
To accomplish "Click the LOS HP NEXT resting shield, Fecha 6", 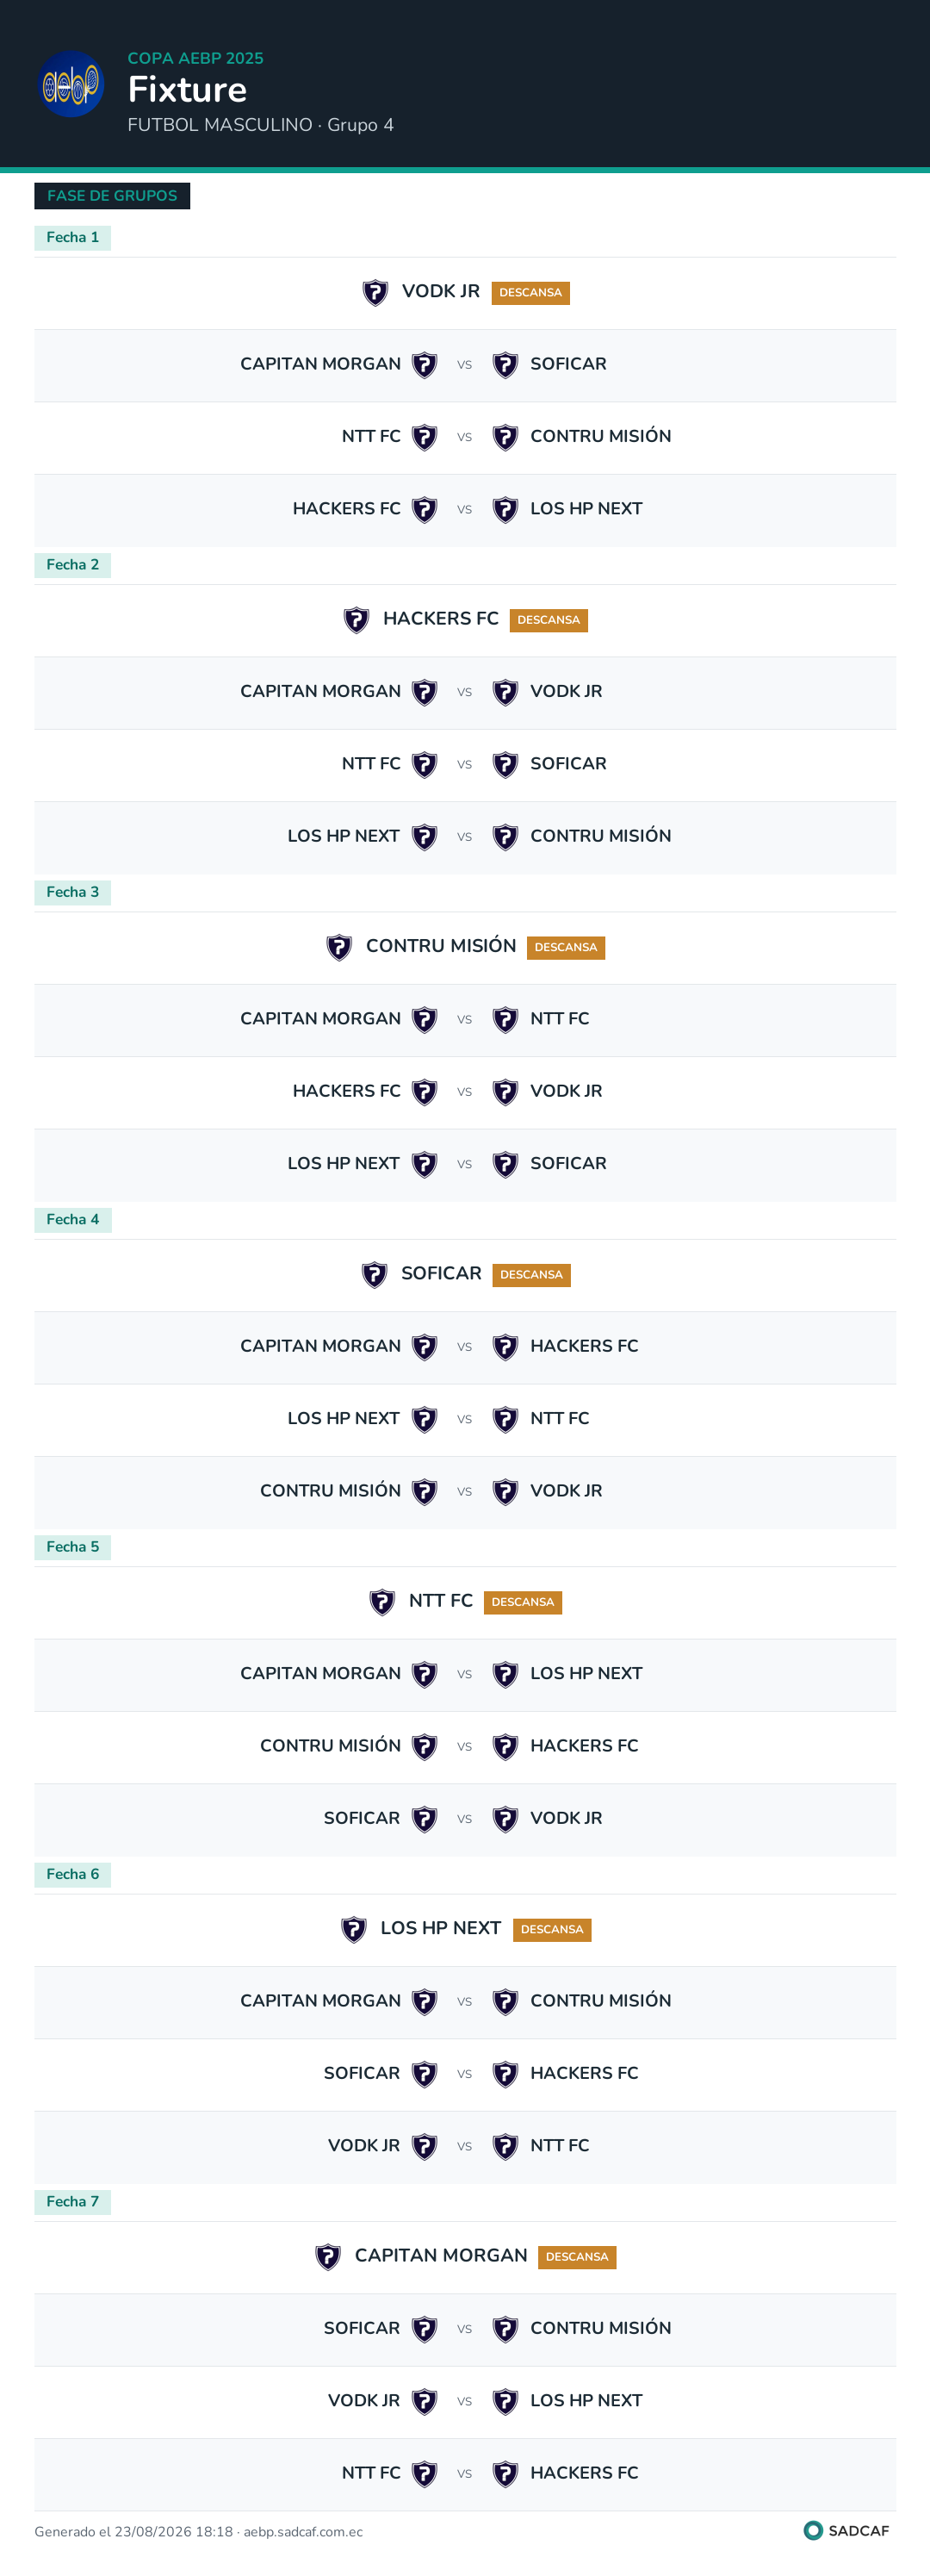I will pyautogui.click(x=353, y=1929).
